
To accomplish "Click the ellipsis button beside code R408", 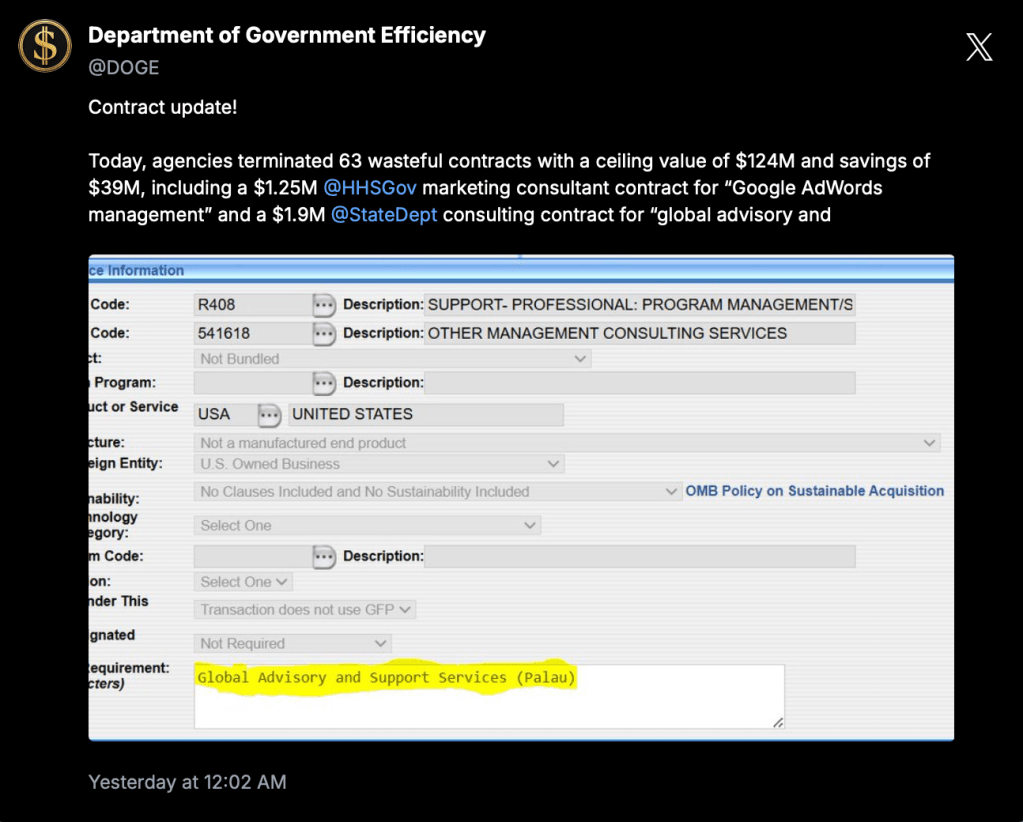I will 323,305.
